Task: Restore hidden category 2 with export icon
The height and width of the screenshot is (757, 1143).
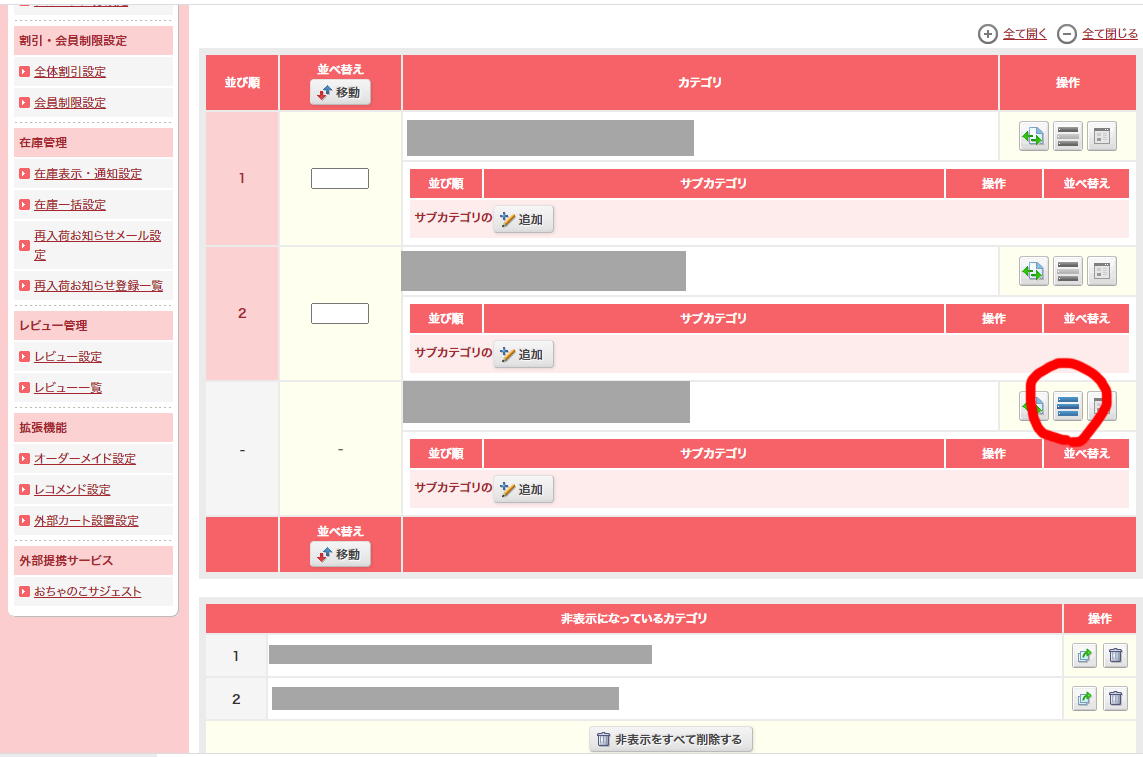Action: point(1084,699)
